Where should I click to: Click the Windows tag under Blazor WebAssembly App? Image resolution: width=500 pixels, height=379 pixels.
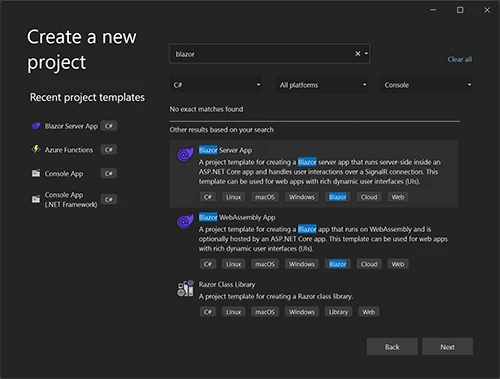pos(302,264)
